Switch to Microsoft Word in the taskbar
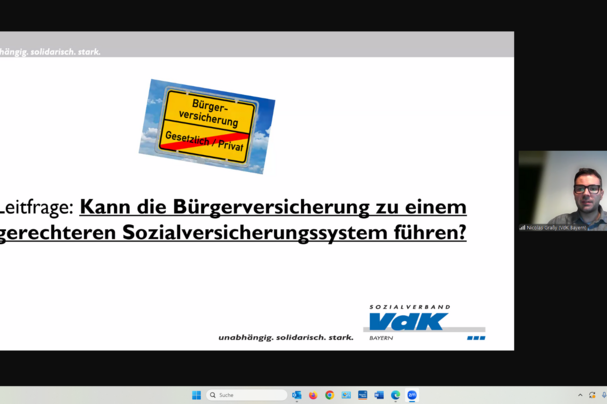 (379, 395)
